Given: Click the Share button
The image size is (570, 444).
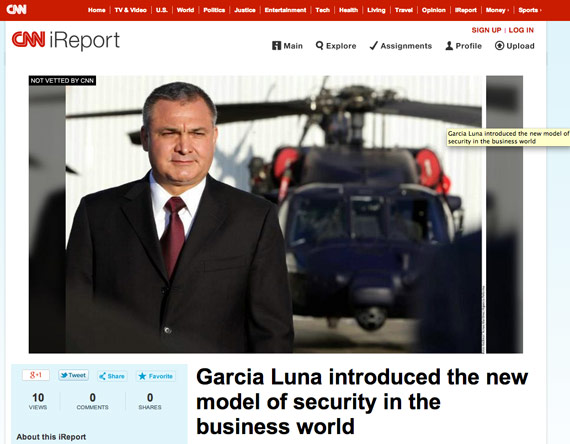Looking at the screenshot, I should click(x=112, y=376).
